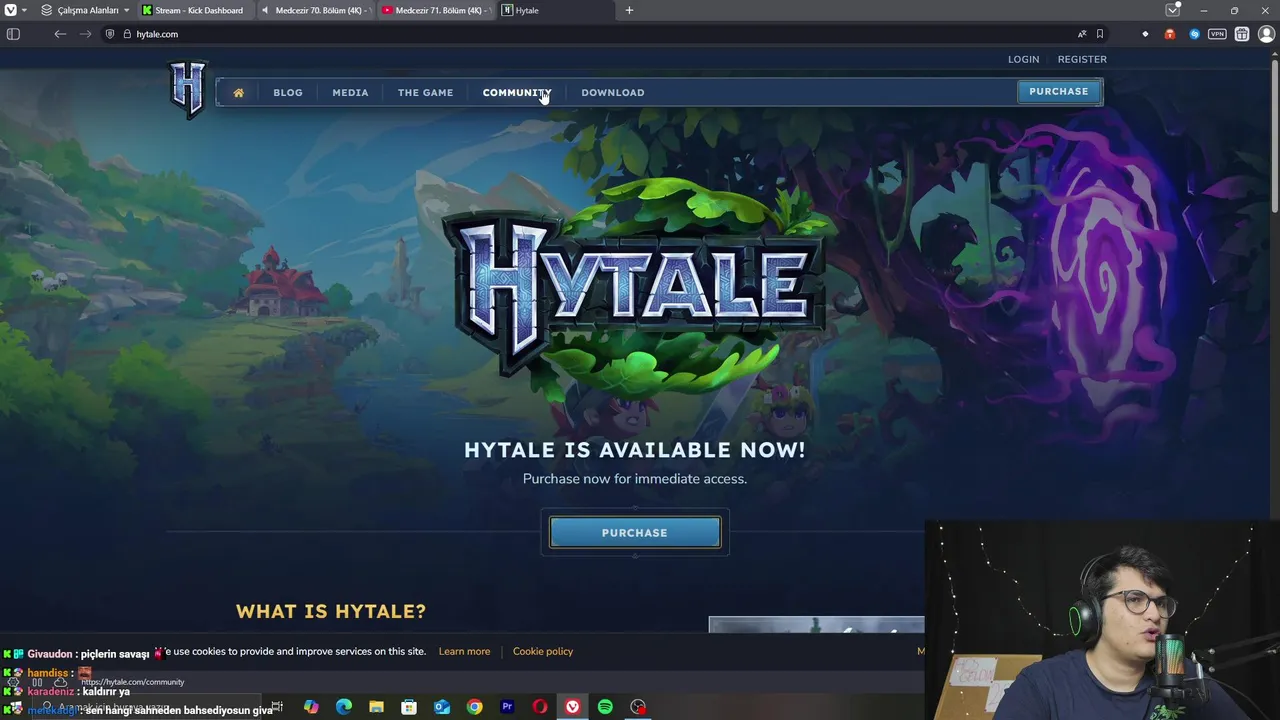Open Adobe Premiere Pro from taskbar
Image resolution: width=1280 pixels, height=720 pixels.
click(507, 707)
